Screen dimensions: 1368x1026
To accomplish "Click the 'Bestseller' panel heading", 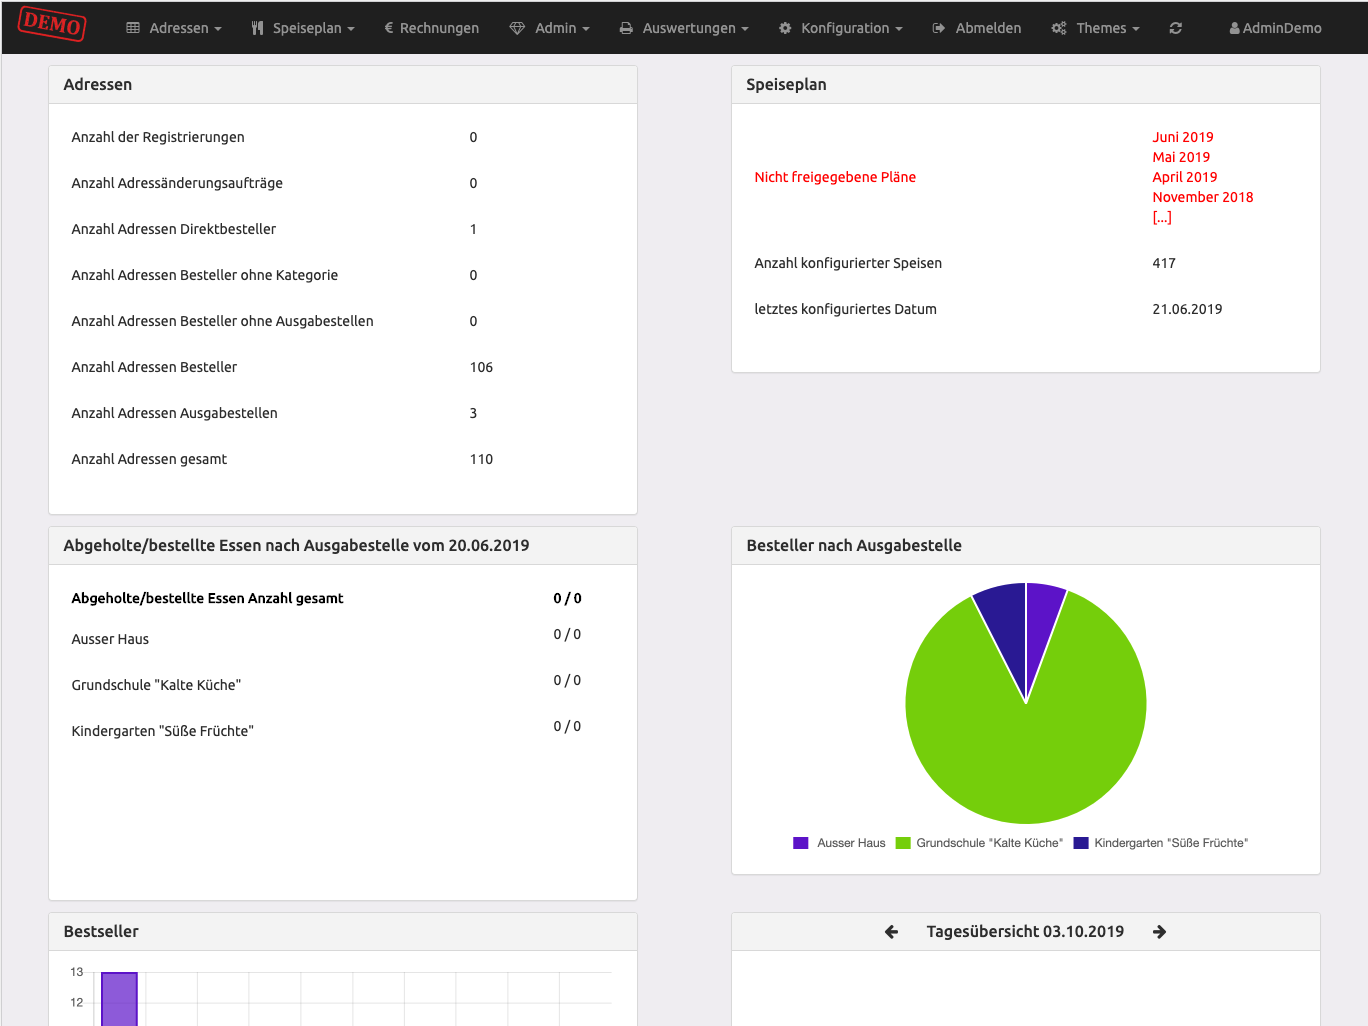I will [101, 932].
